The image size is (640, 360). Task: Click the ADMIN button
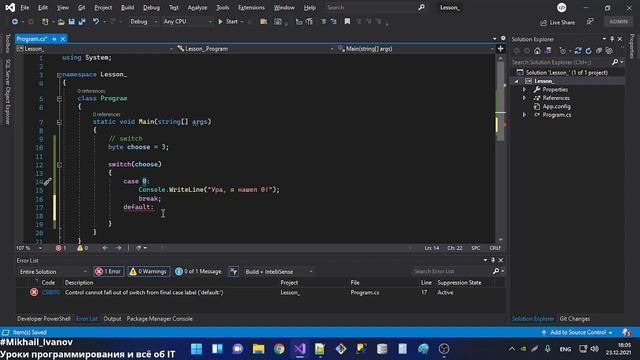click(x=618, y=22)
